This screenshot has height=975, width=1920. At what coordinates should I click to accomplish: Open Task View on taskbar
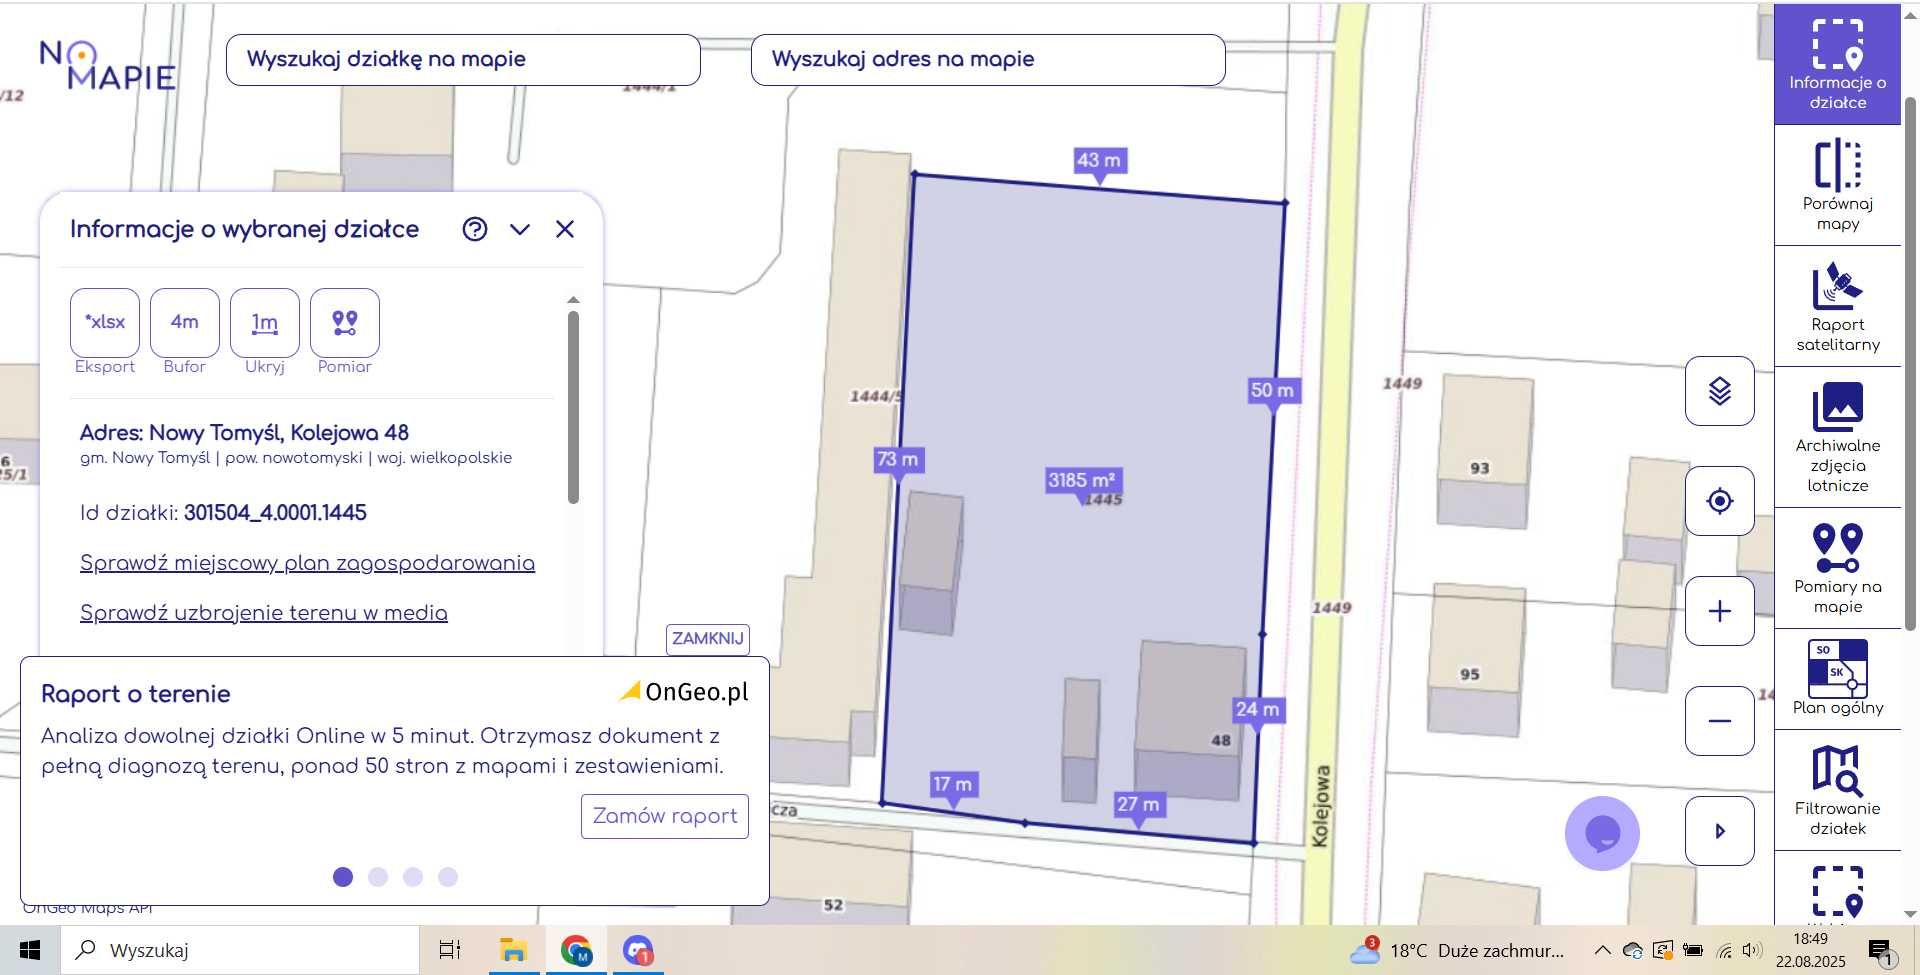point(450,950)
